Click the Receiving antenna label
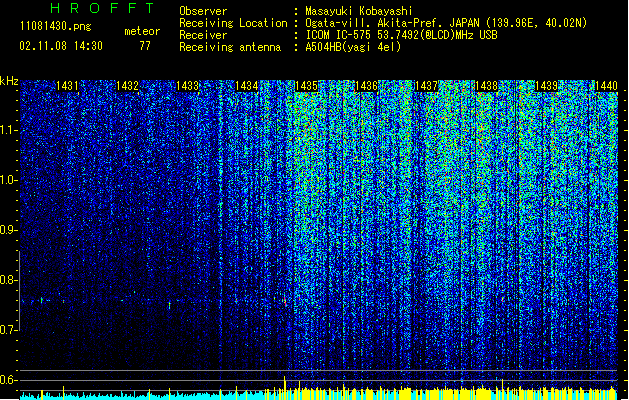This screenshot has width=629, height=400. coord(230,47)
